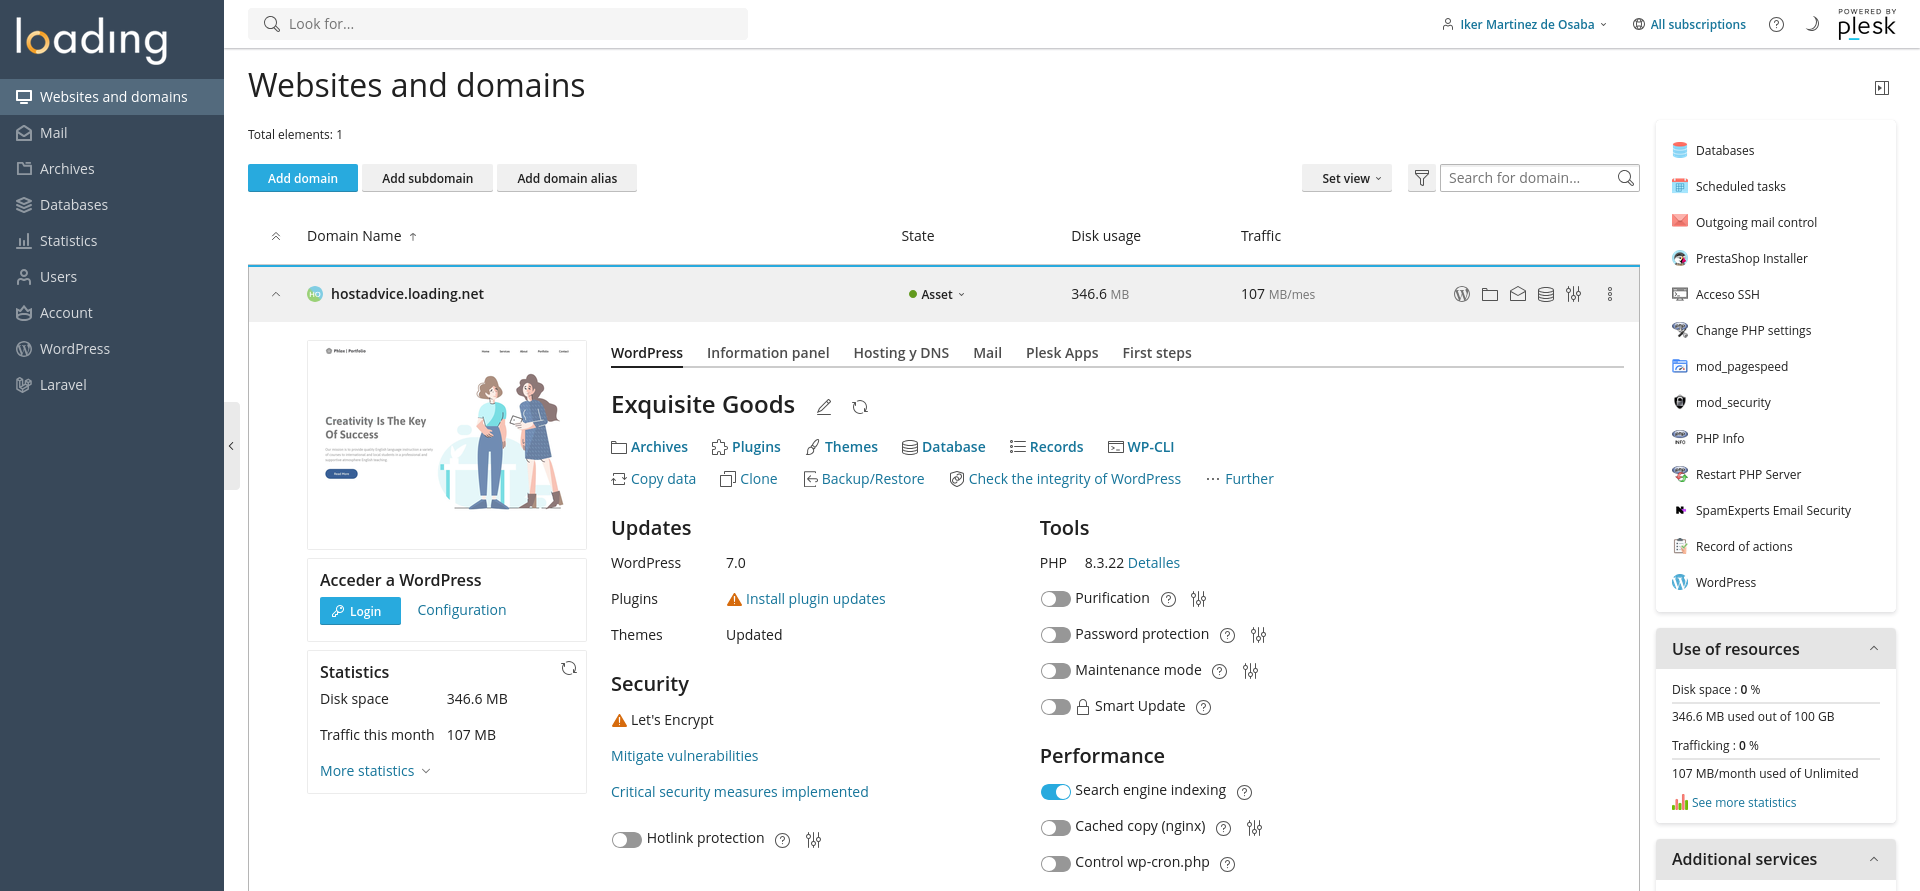Open the Plesk Apps tab
The height and width of the screenshot is (891, 1920).
click(x=1062, y=353)
